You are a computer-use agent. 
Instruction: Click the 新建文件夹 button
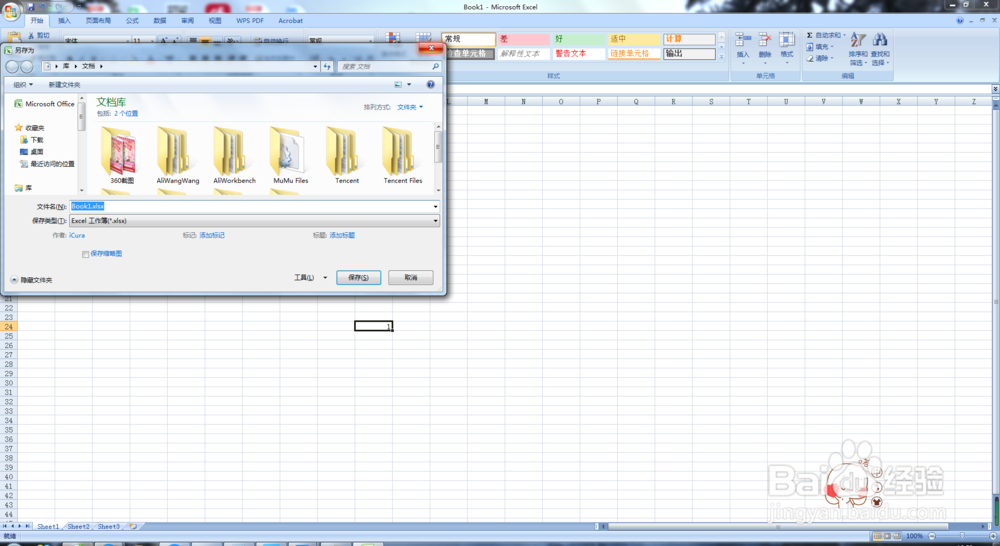click(64, 84)
